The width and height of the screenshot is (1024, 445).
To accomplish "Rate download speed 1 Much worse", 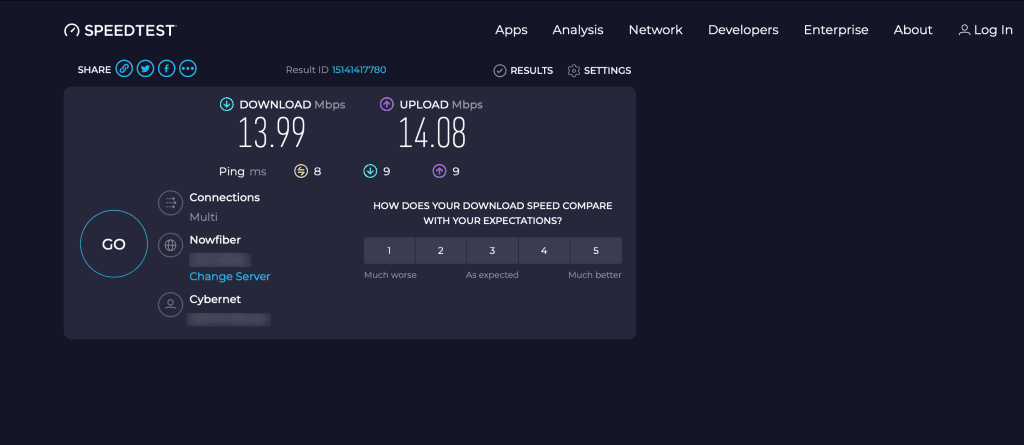I will point(389,250).
